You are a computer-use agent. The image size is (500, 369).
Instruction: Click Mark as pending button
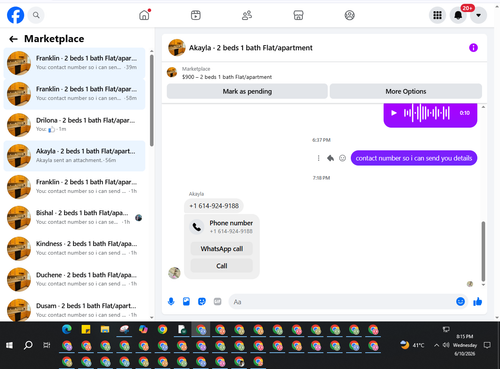coord(247,91)
